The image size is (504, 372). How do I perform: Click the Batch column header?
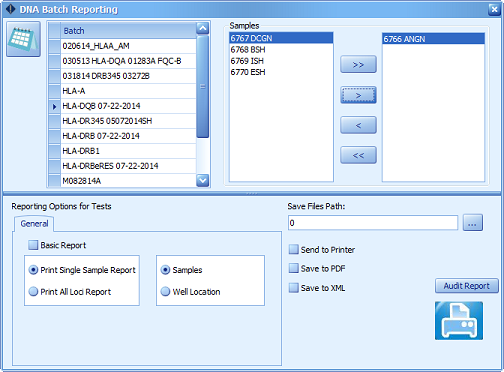[x=128, y=31]
